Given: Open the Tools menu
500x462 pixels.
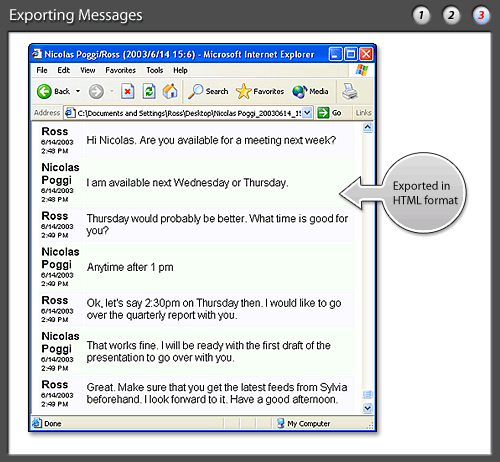Looking at the screenshot, I should click(155, 70).
